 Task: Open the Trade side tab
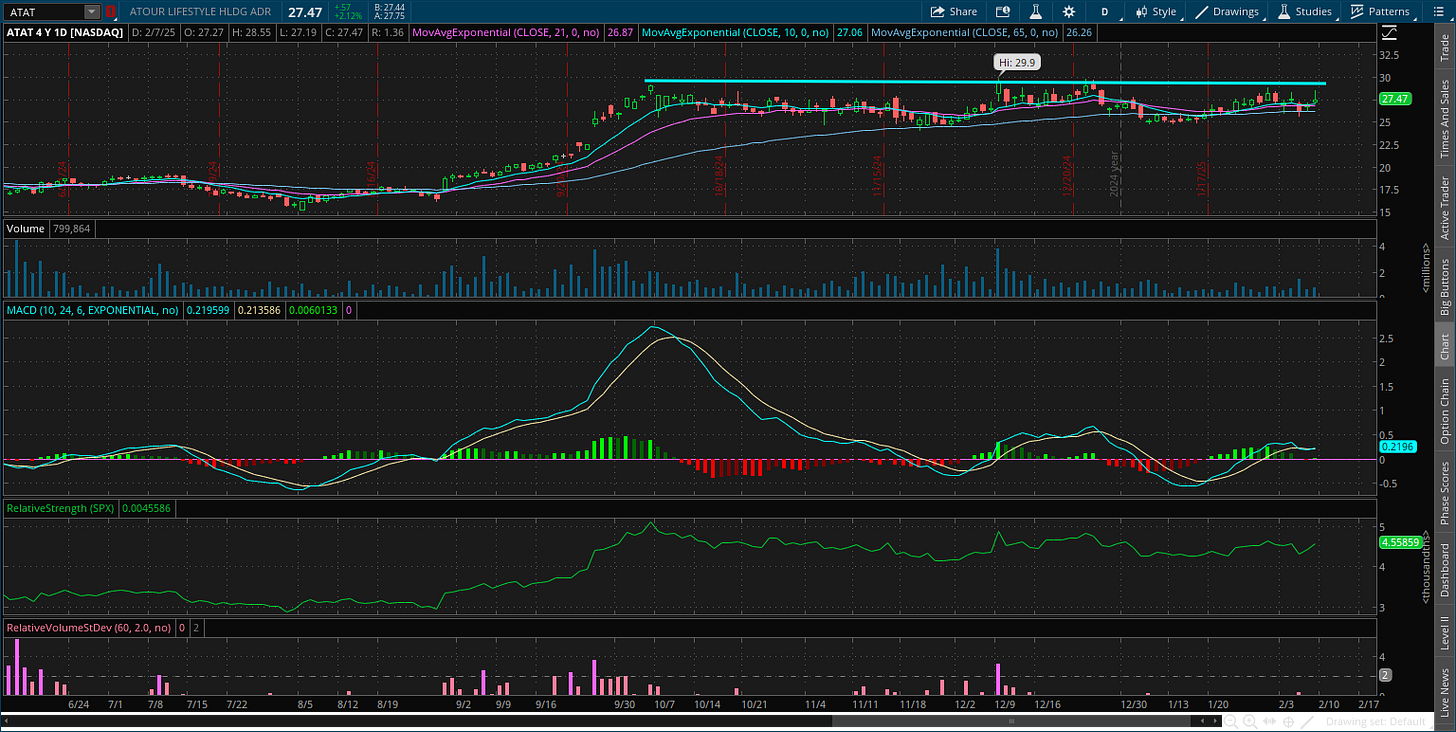click(x=1444, y=47)
